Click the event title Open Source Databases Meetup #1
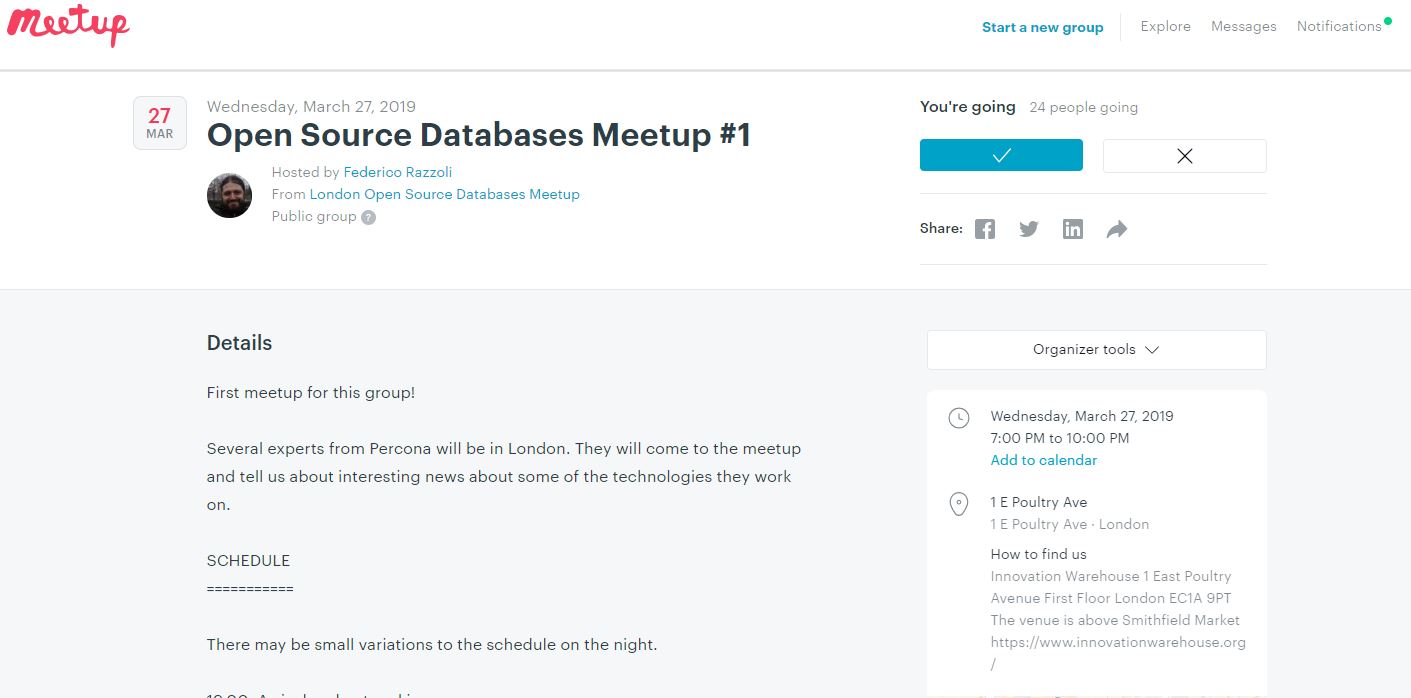This screenshot has width=1411, height=698. coord(479,135)
